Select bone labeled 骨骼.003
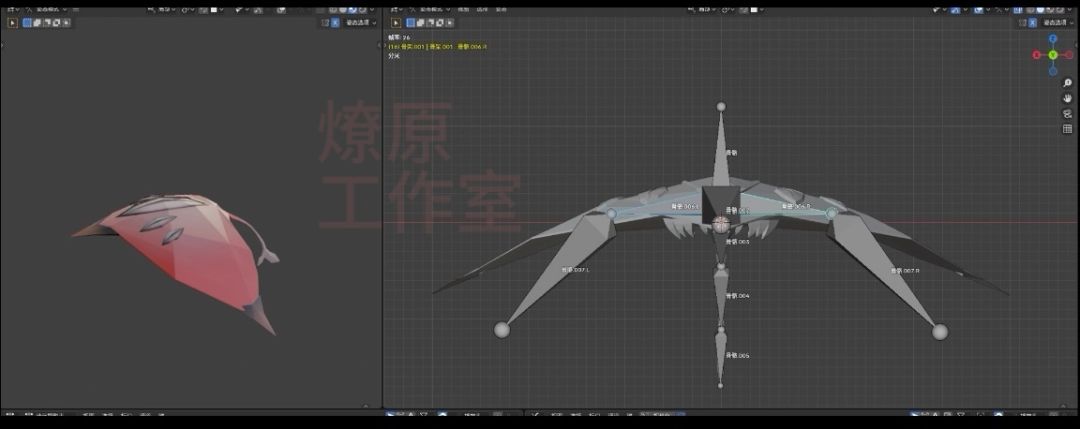Viewport: 1080px width, 429px height. (720, 248)
